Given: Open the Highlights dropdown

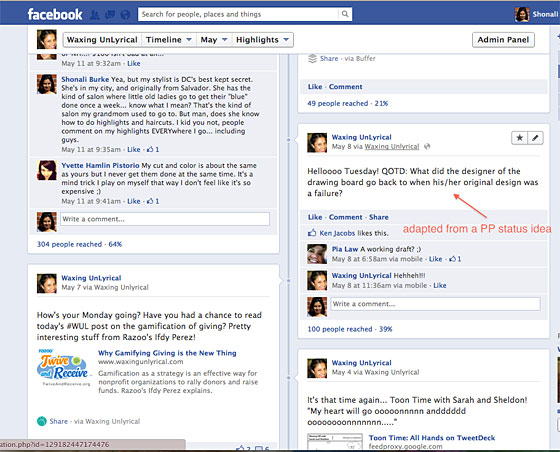Looking at the screenshot, I should click(262, 40).
